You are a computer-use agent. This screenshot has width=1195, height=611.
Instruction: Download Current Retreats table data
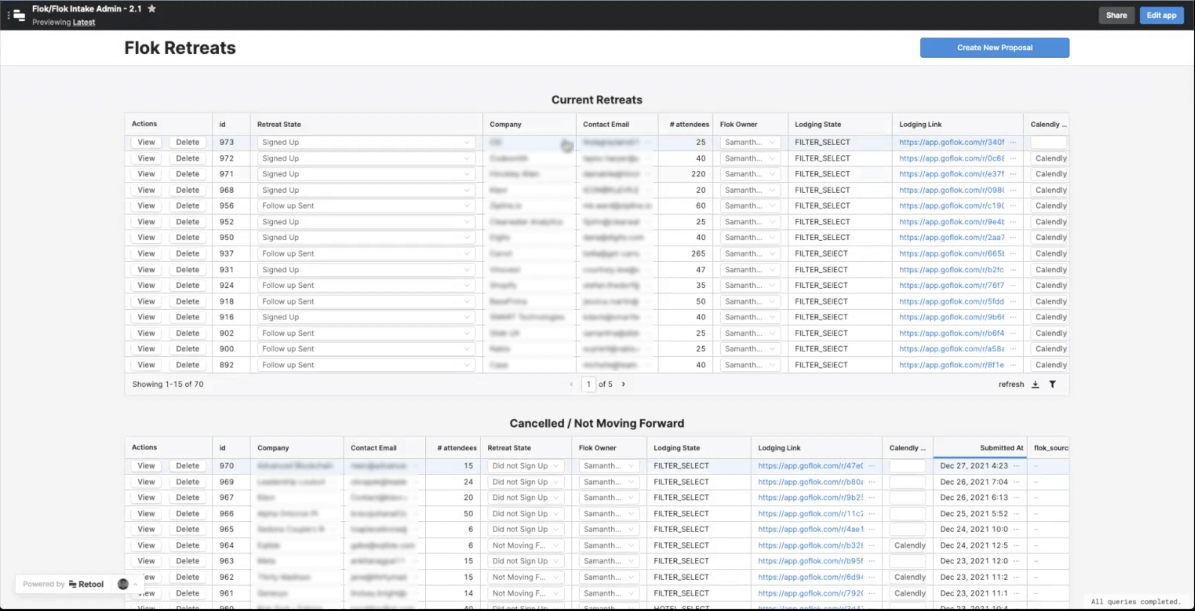coord(1035,385)
